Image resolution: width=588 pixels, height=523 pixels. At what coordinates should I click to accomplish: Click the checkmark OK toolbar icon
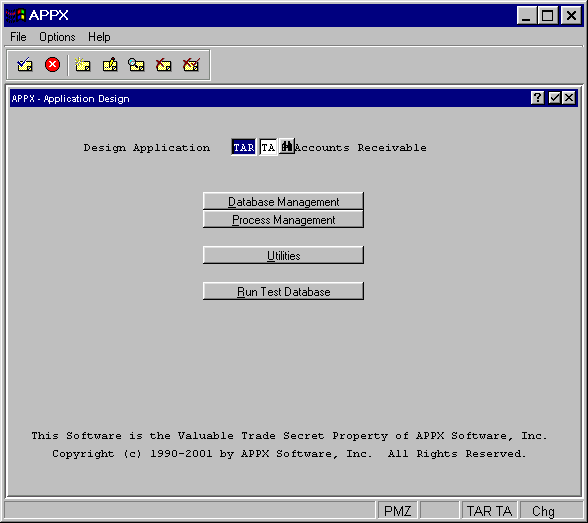25,65
